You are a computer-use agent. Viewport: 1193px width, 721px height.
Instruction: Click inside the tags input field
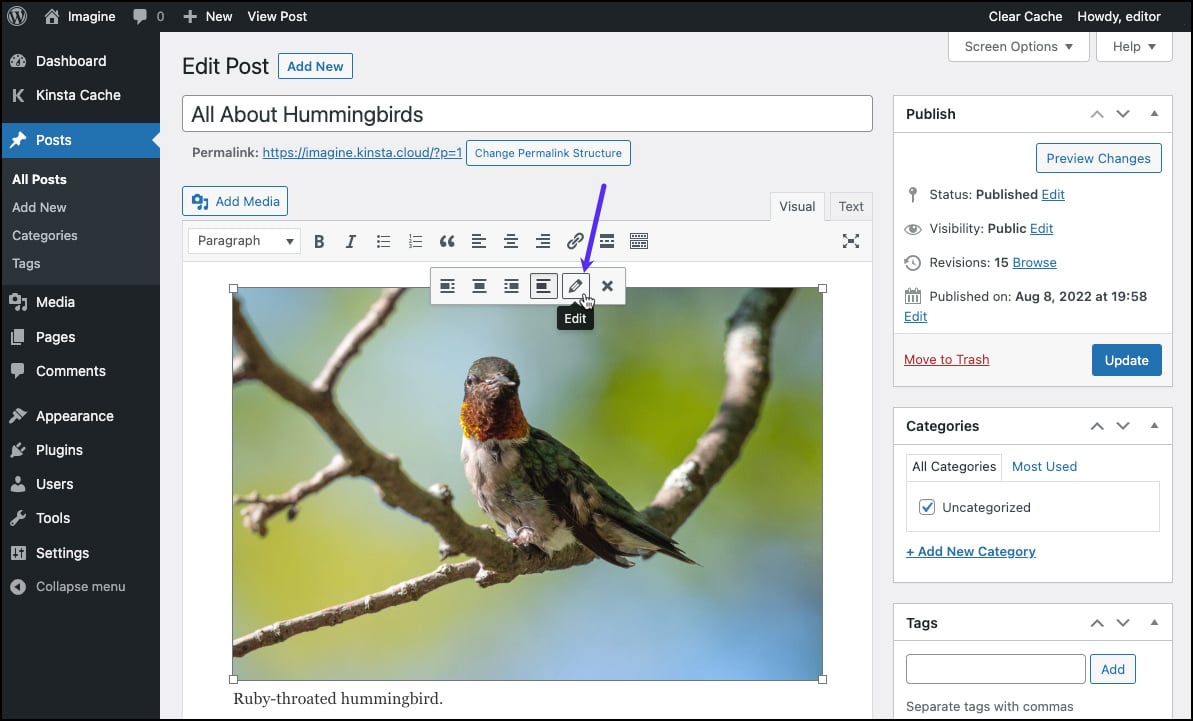[994, 668]
